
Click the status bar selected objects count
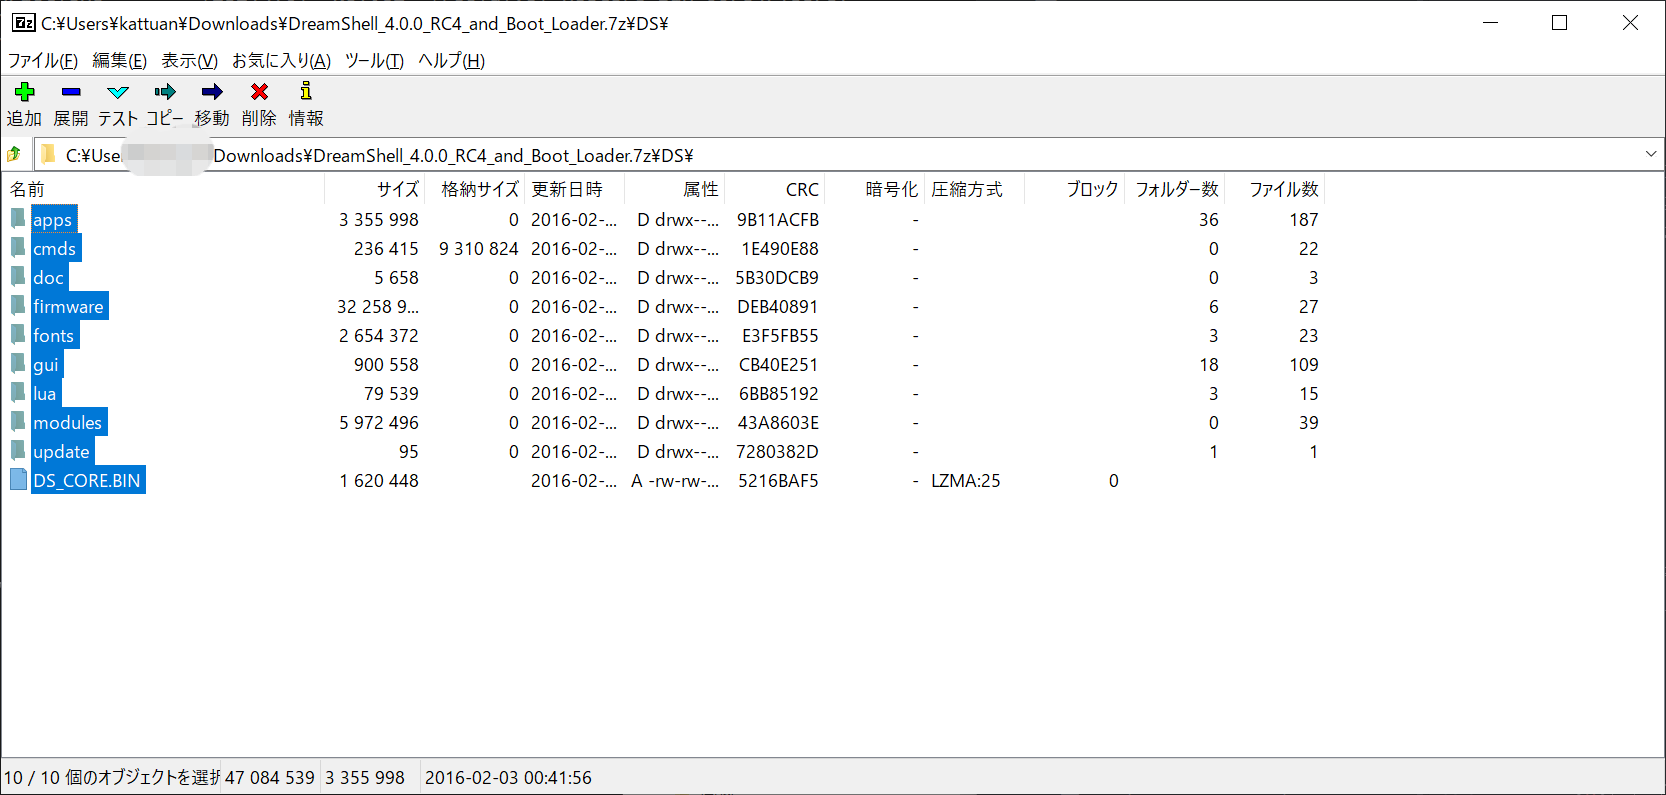[x=111, y=777]
